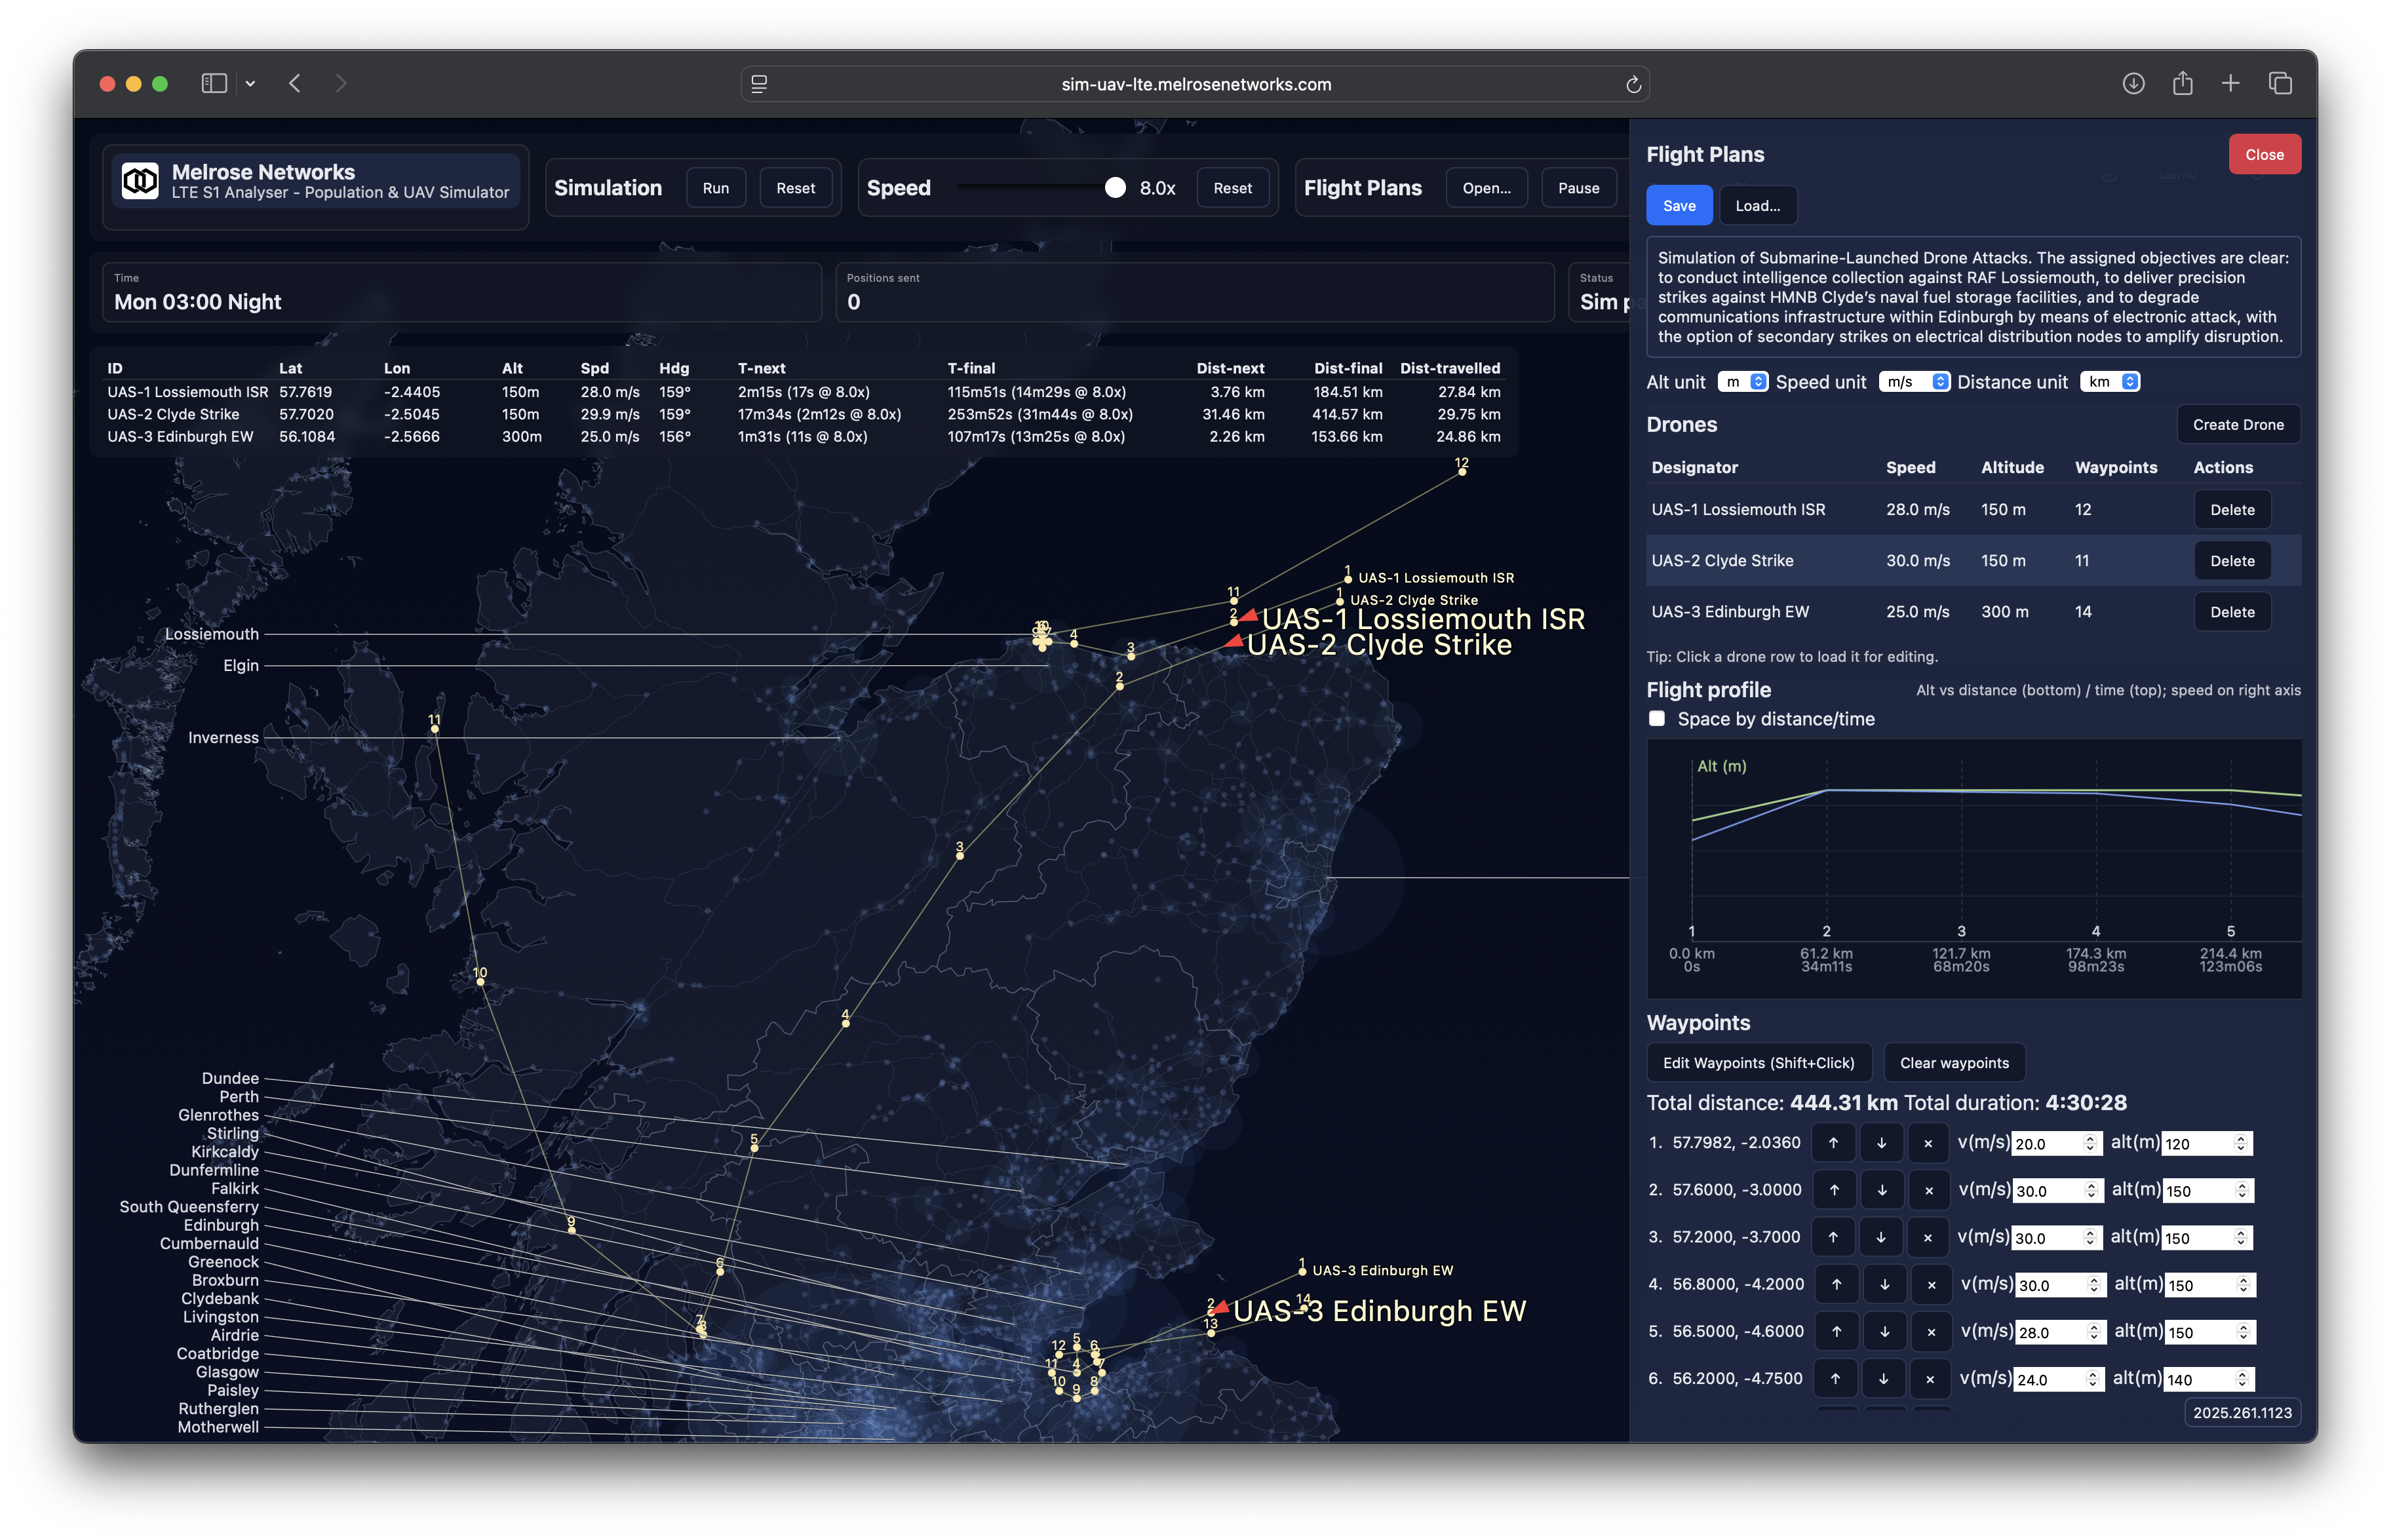Enable Space by distance/time checkbox
The height and width of the screenshot is (1540, 2391).
(1657, 719)
